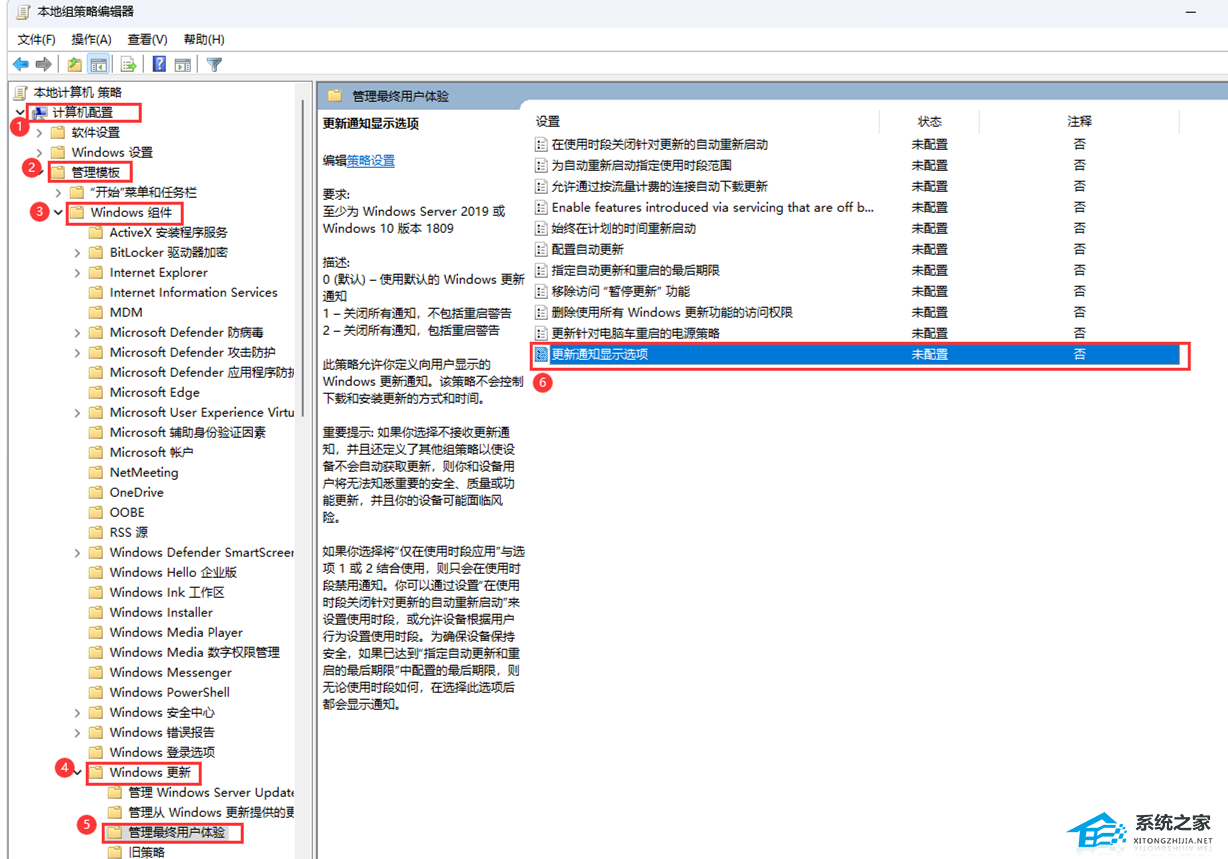
Task: Expand the BitLocker 驱动器加密 node
Action: tap(77, 252)
